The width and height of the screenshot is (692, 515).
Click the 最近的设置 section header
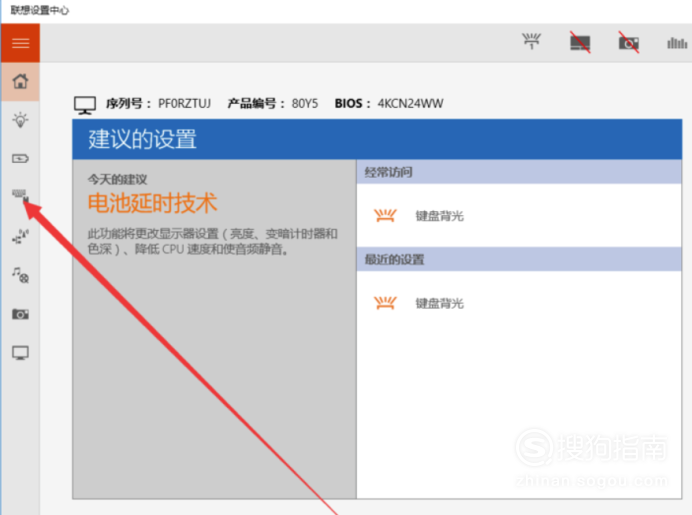click(x=519, y=259)
